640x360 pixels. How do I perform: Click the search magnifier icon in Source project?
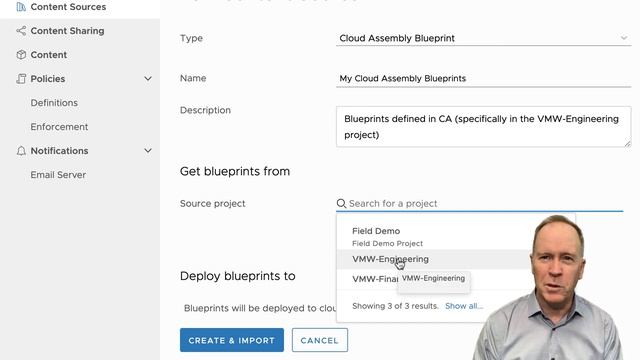(341, 203)
